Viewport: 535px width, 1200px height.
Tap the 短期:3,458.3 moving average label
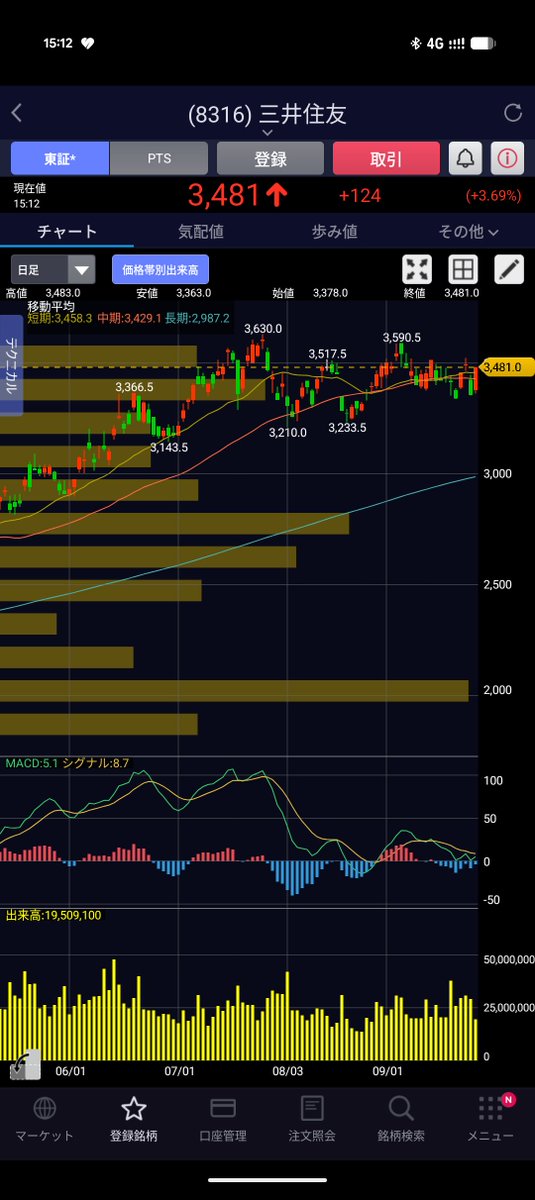click(x=59, y=317)
